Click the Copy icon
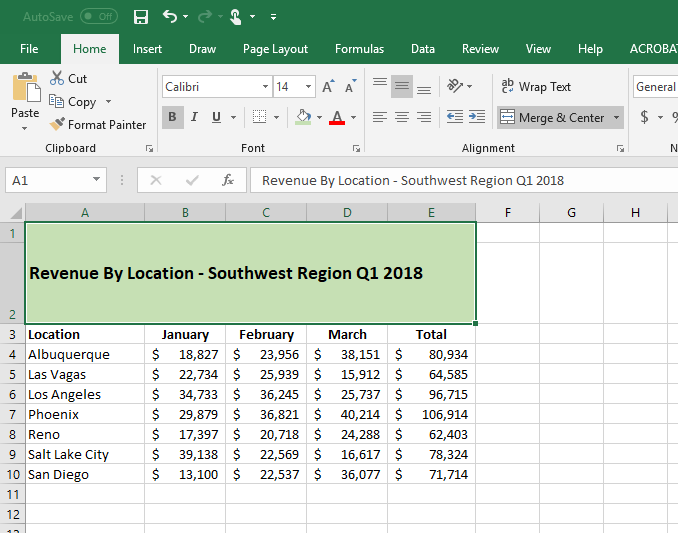 click(56, 101)
